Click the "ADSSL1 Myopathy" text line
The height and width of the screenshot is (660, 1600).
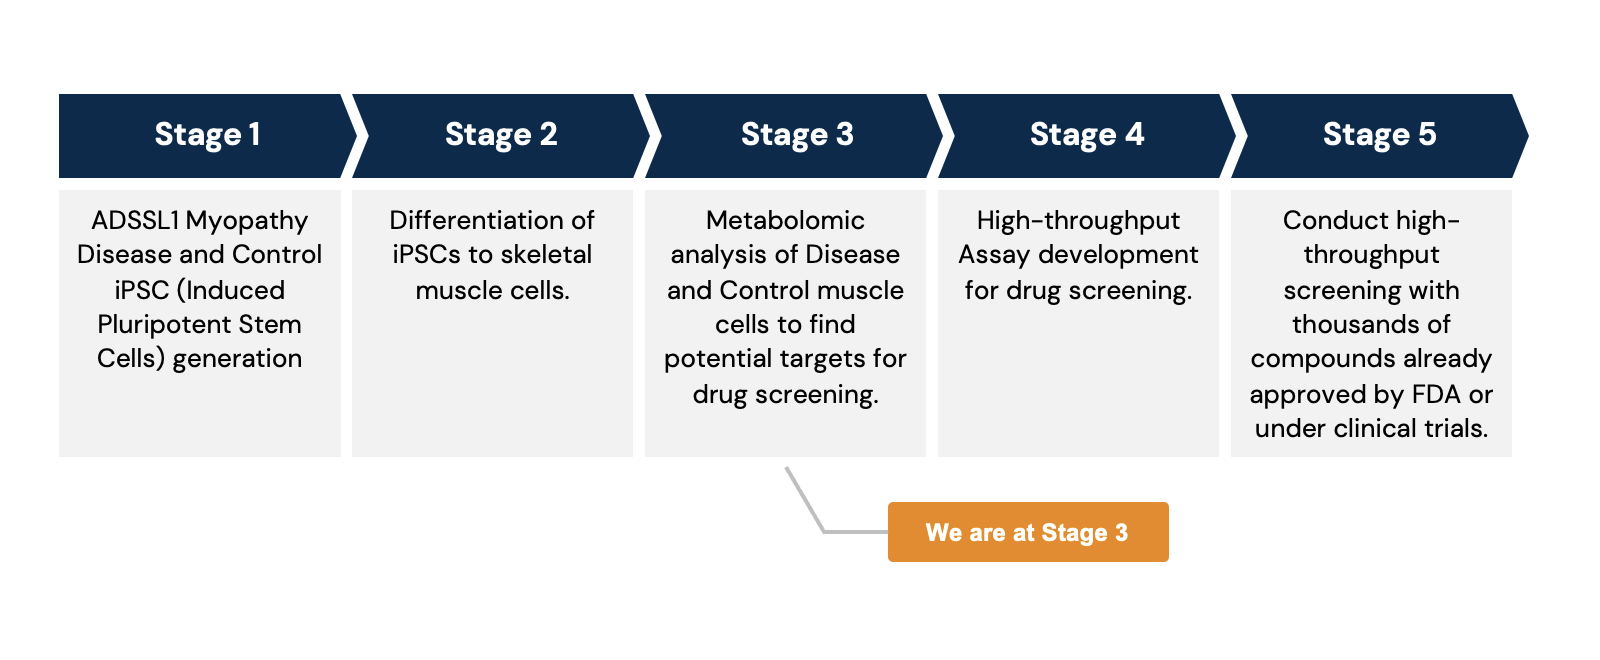[199, 220]
